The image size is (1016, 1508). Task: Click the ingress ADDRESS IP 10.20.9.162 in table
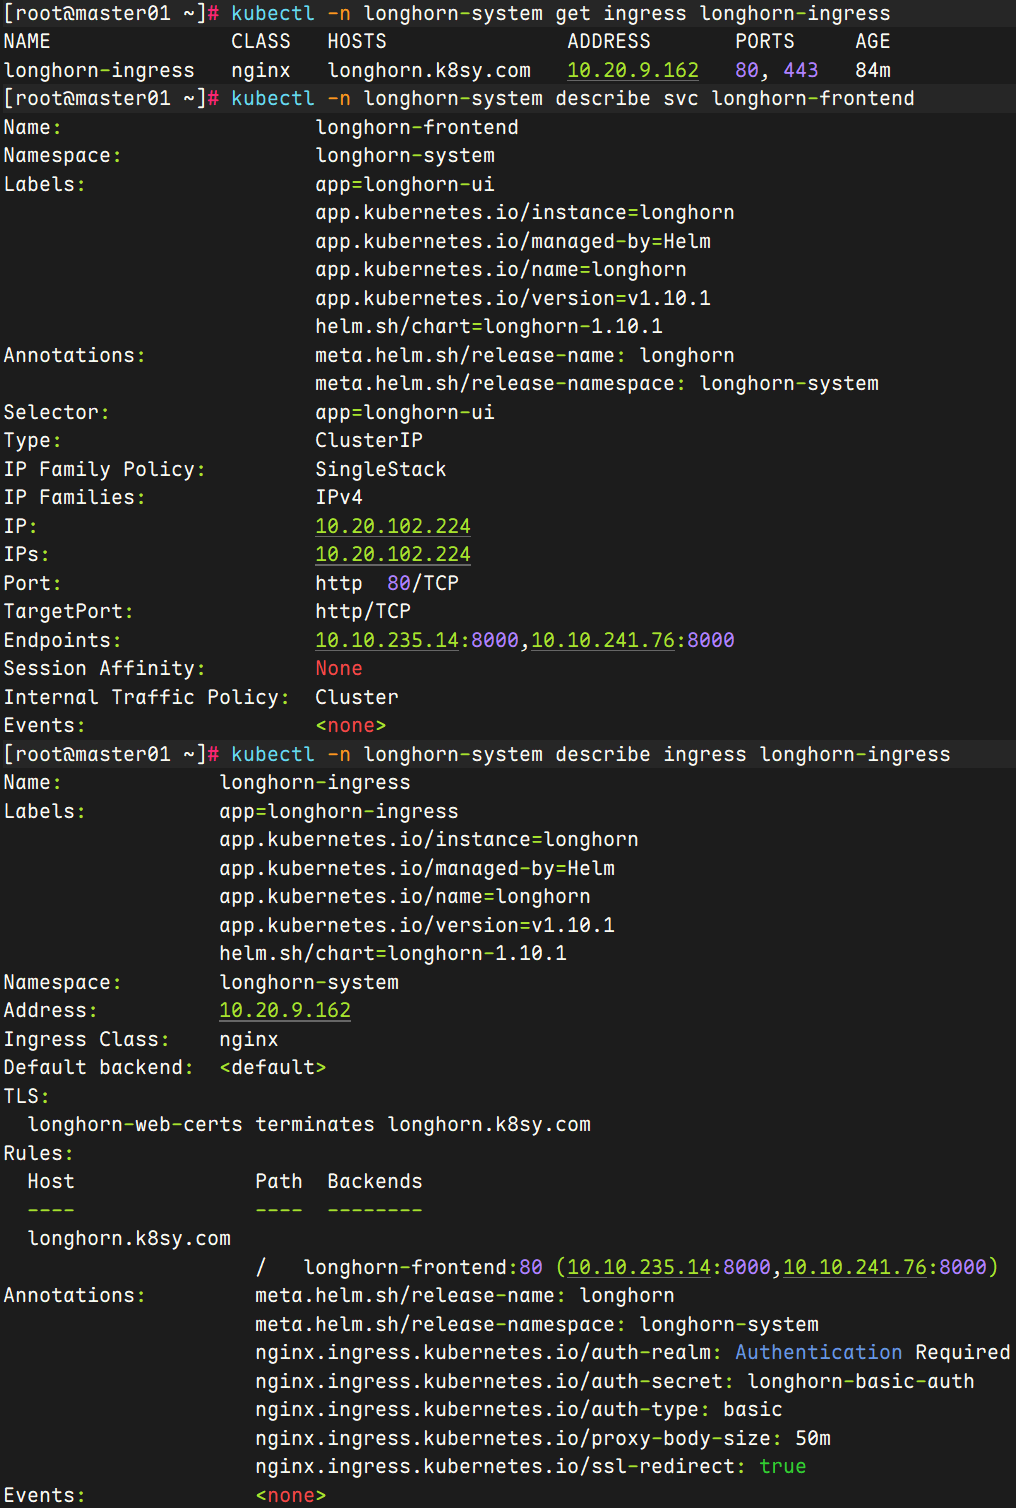click(x=632, y=70)
